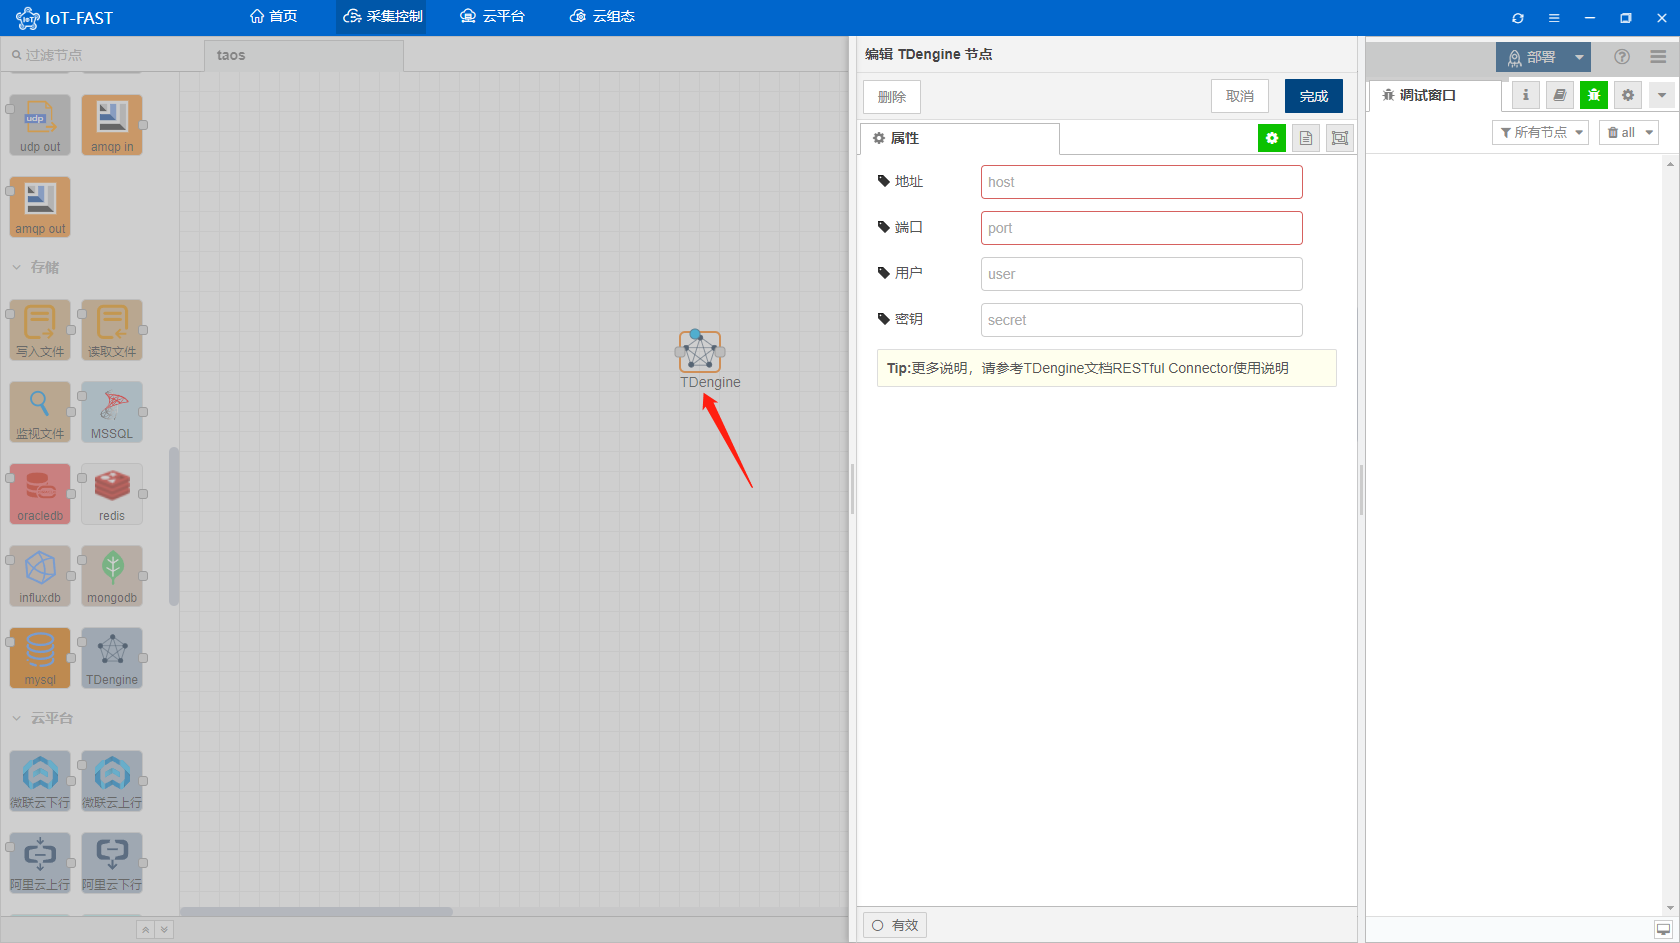Select the influxdb node

pyautogui.click(x=40, y=576)
